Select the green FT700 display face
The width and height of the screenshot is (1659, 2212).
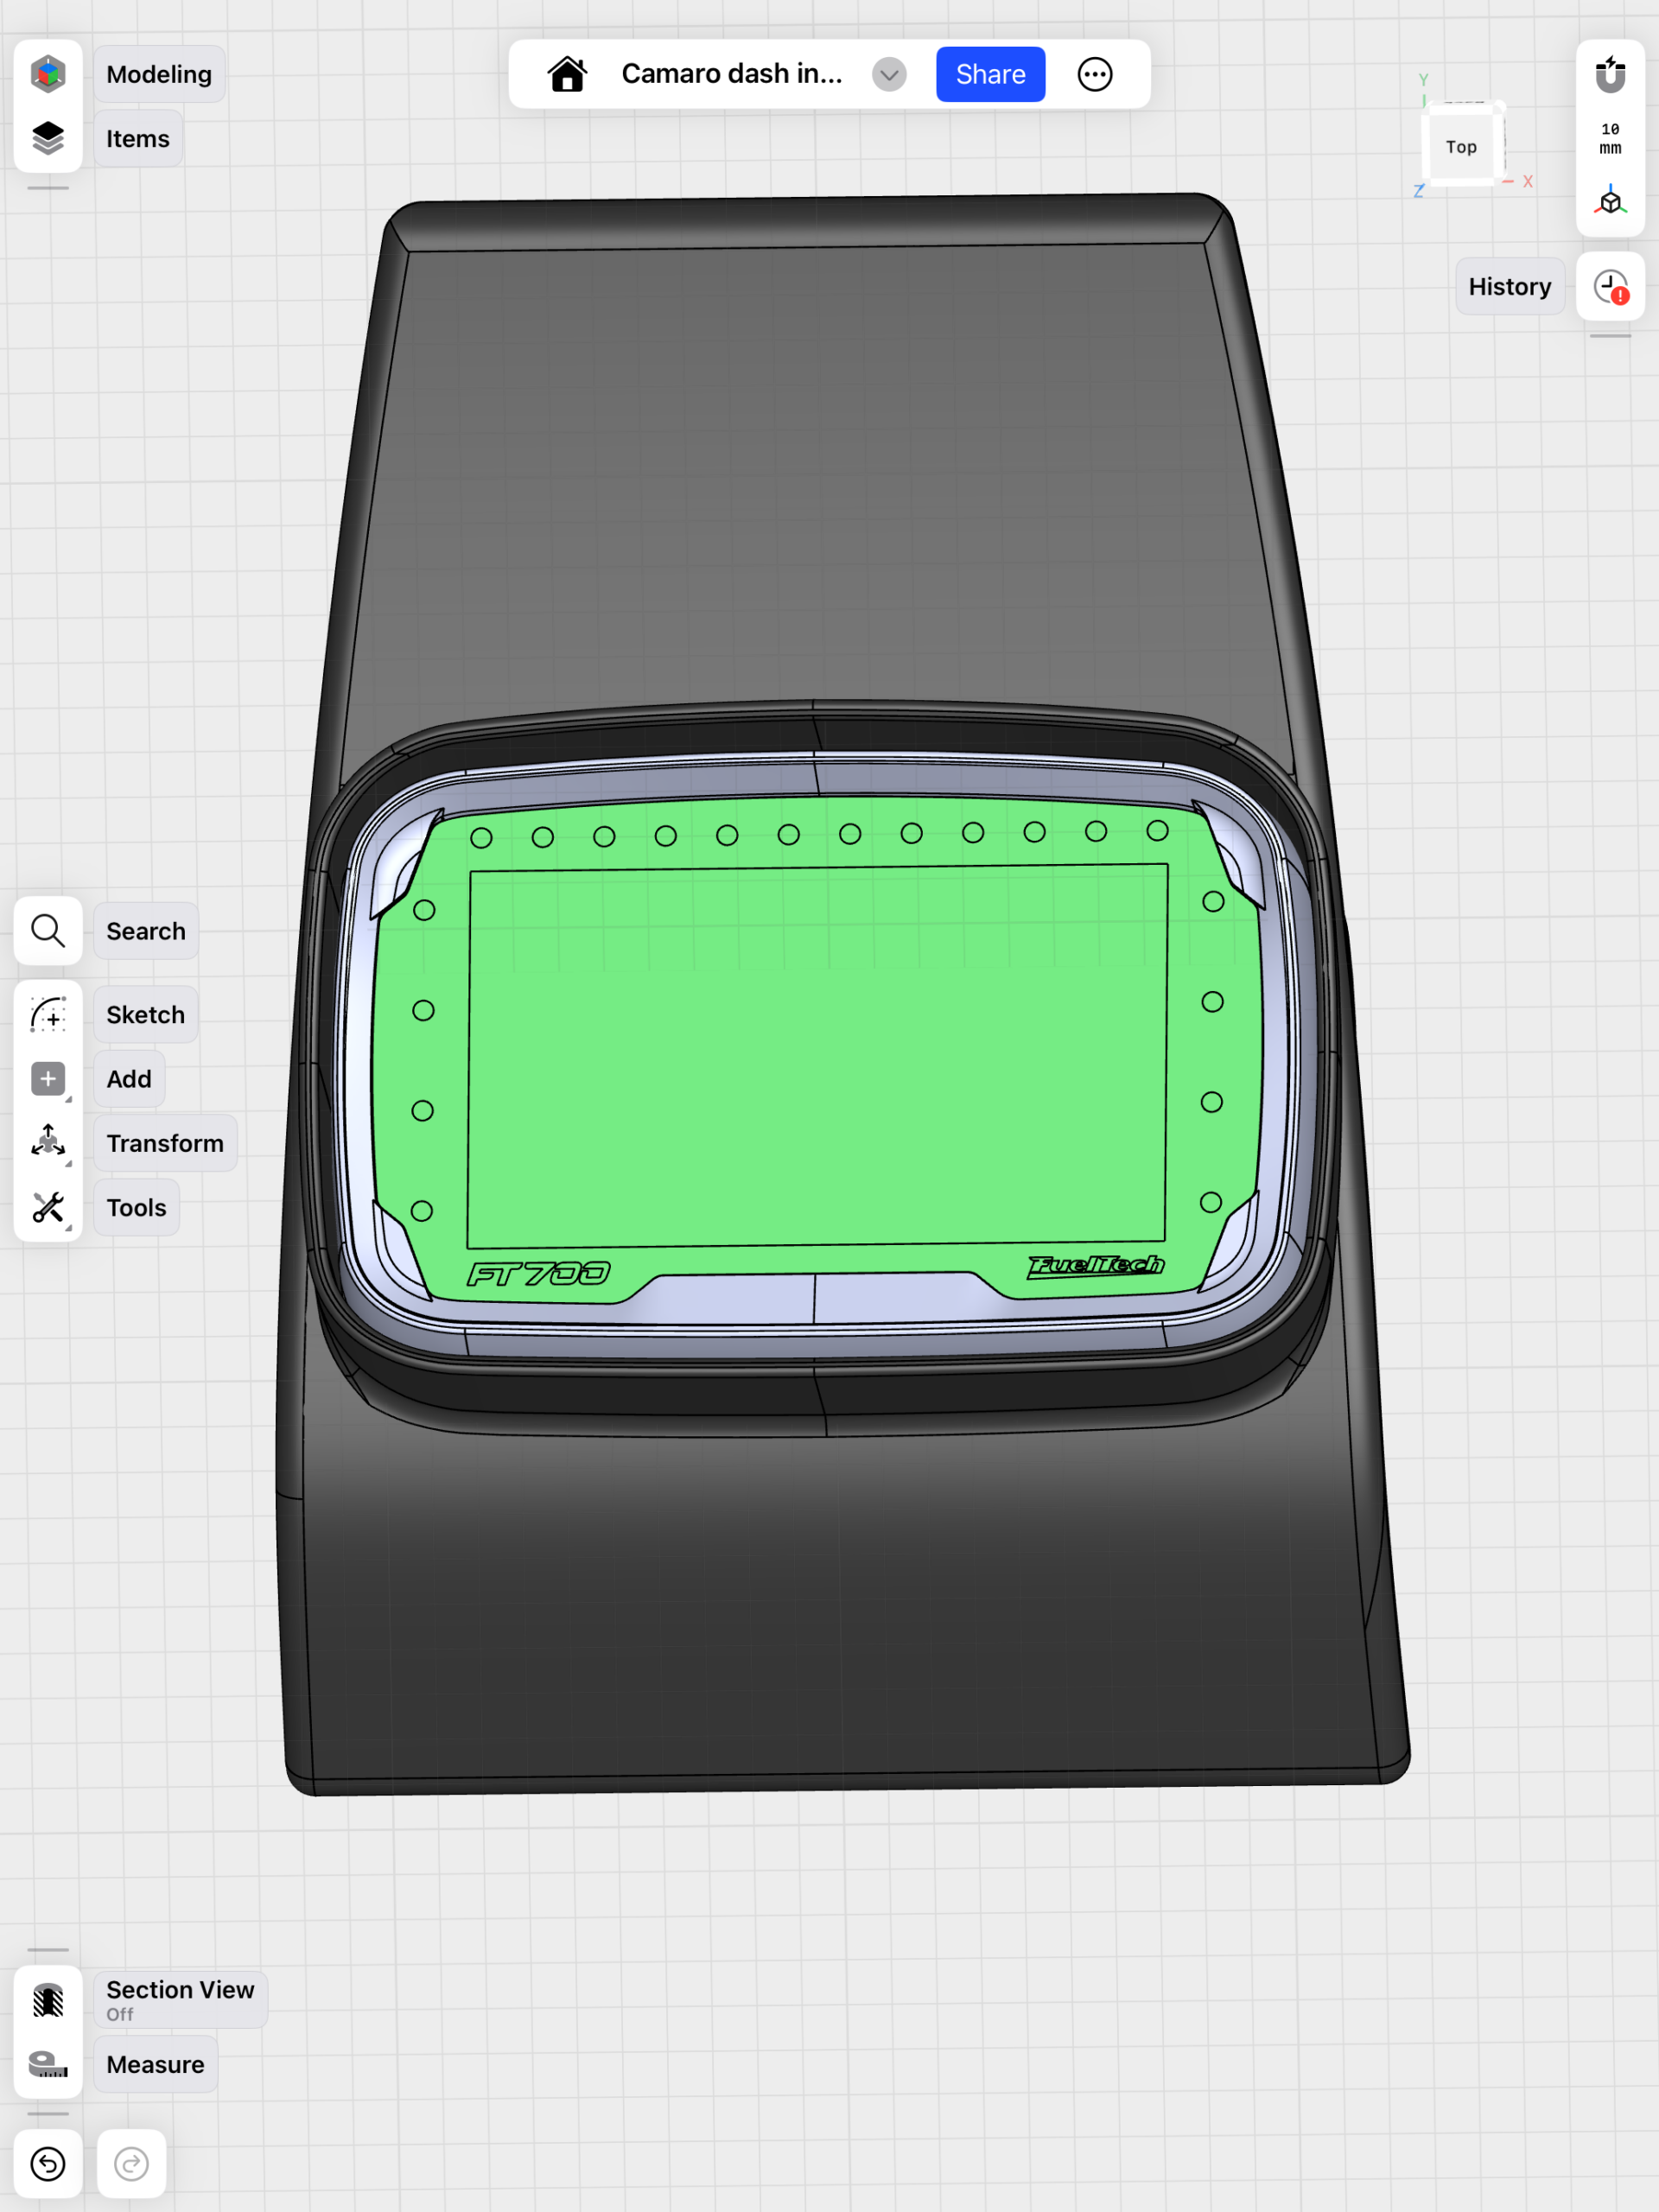click(x=815, y=1055)
